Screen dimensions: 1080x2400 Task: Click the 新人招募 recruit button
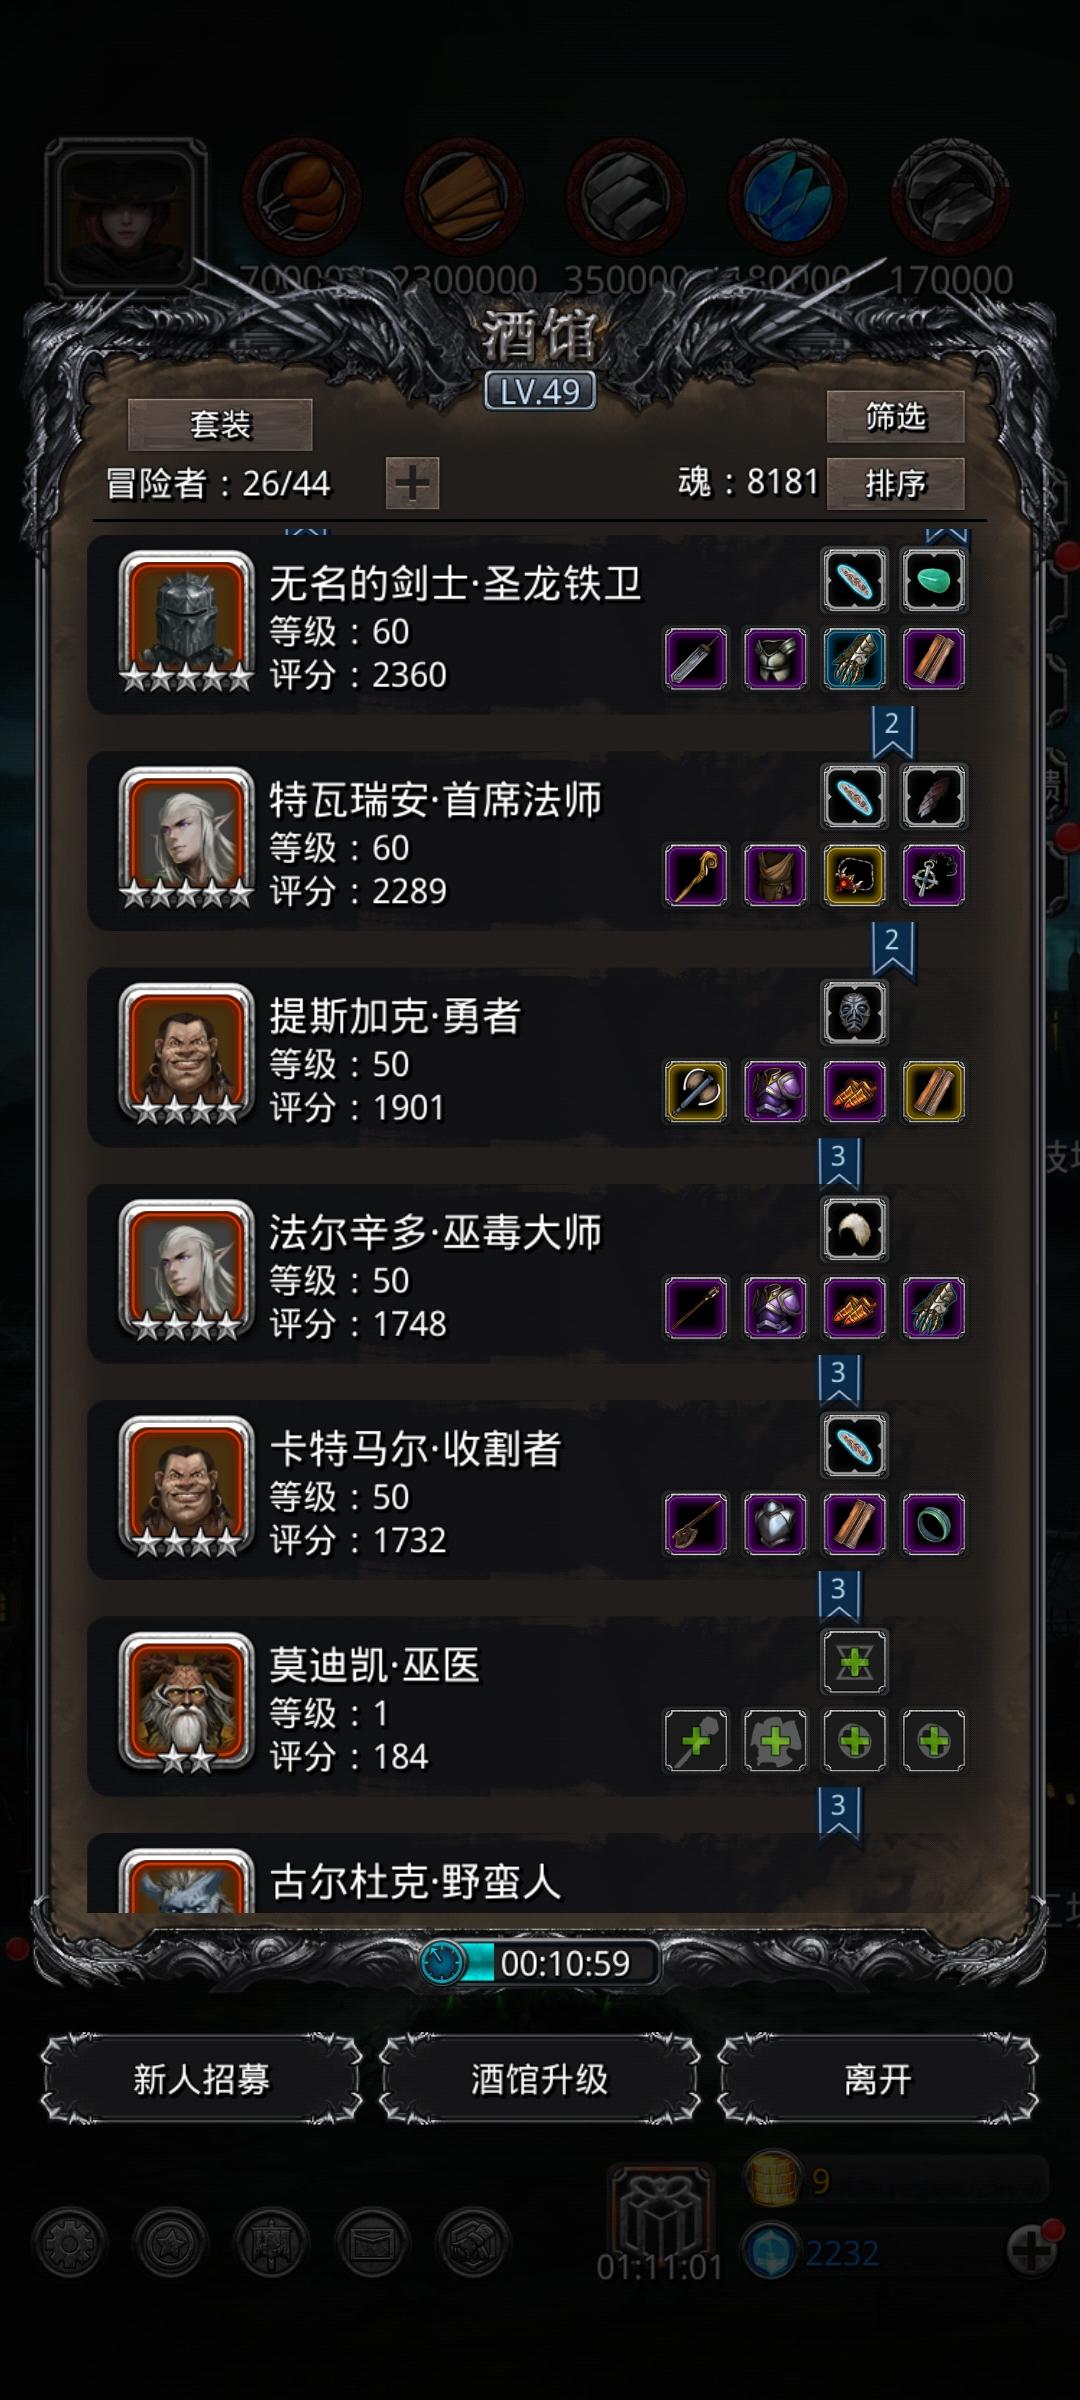point(201,2079)
